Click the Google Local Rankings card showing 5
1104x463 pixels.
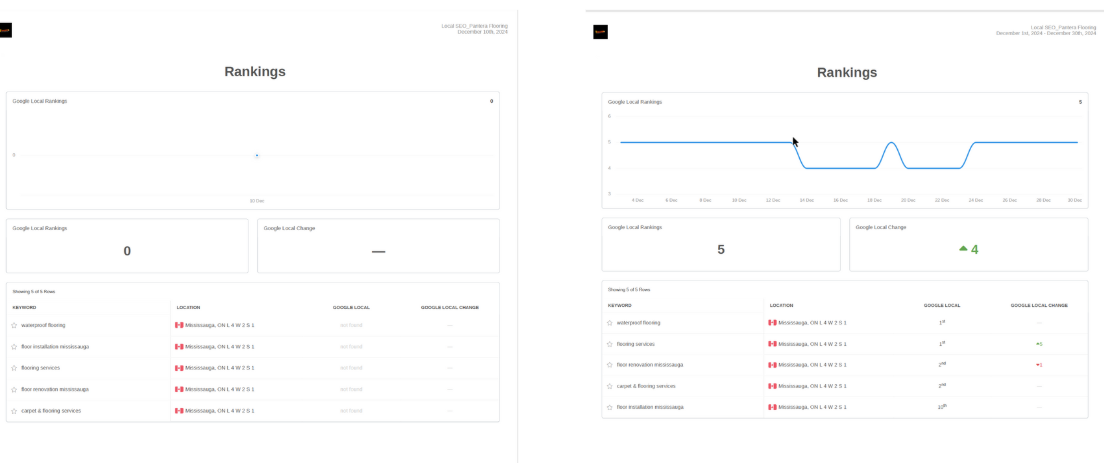tap(720, 244)
